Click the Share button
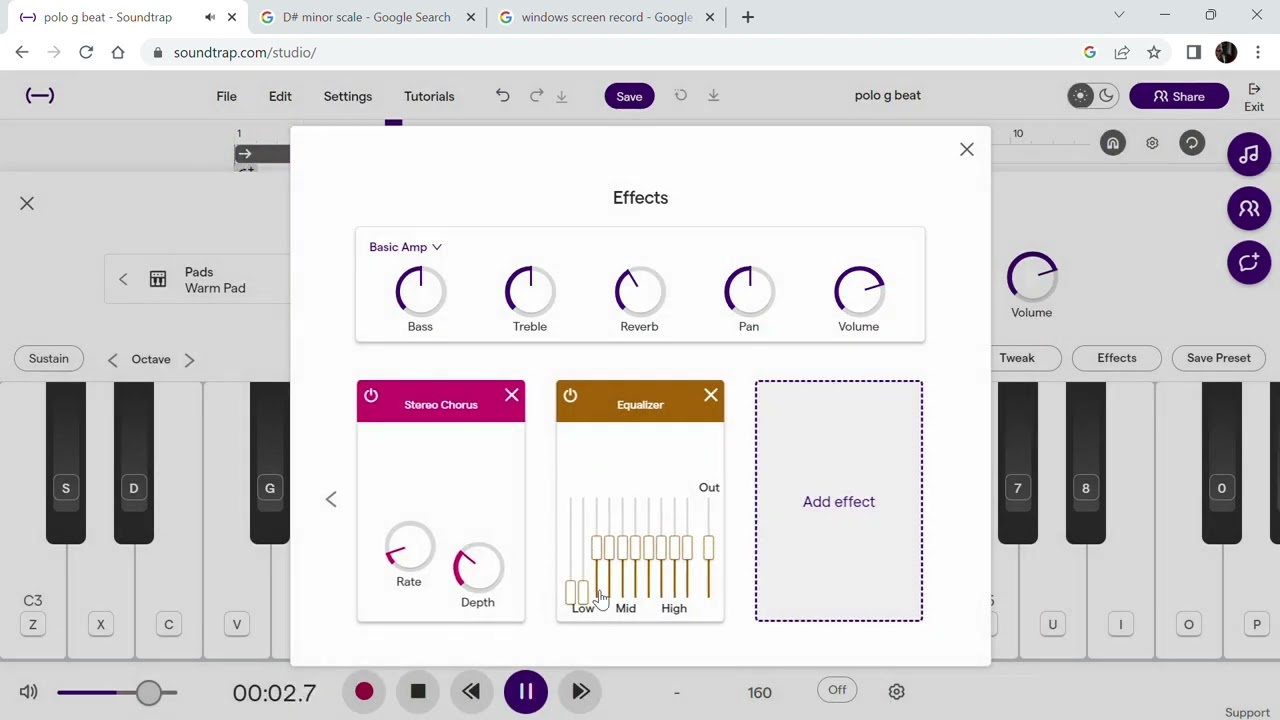 pos(1179,96)
